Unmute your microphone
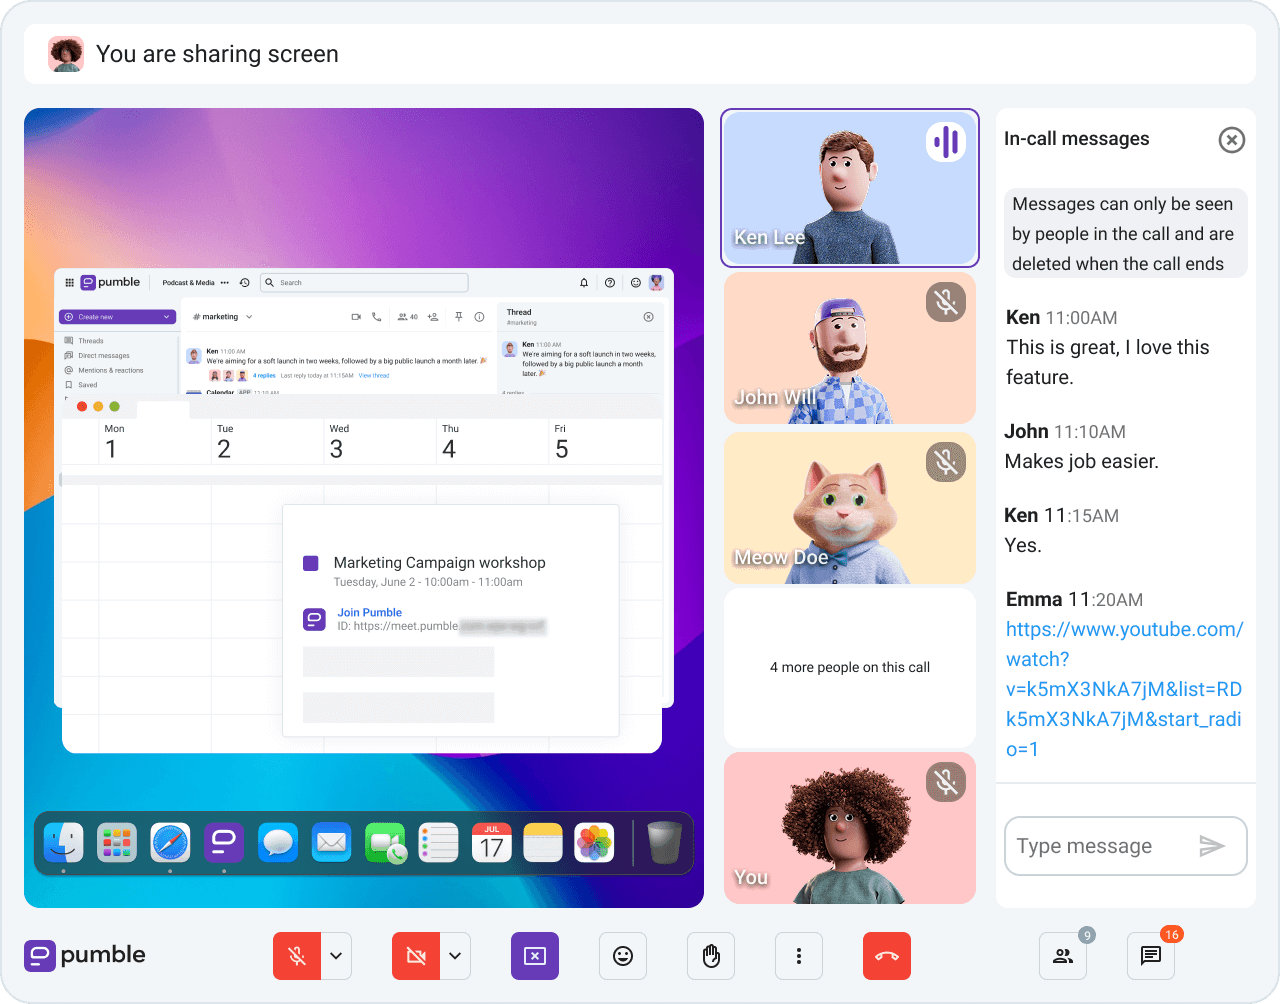Viewport: 1280px width, 1004px height. [297, 956]
